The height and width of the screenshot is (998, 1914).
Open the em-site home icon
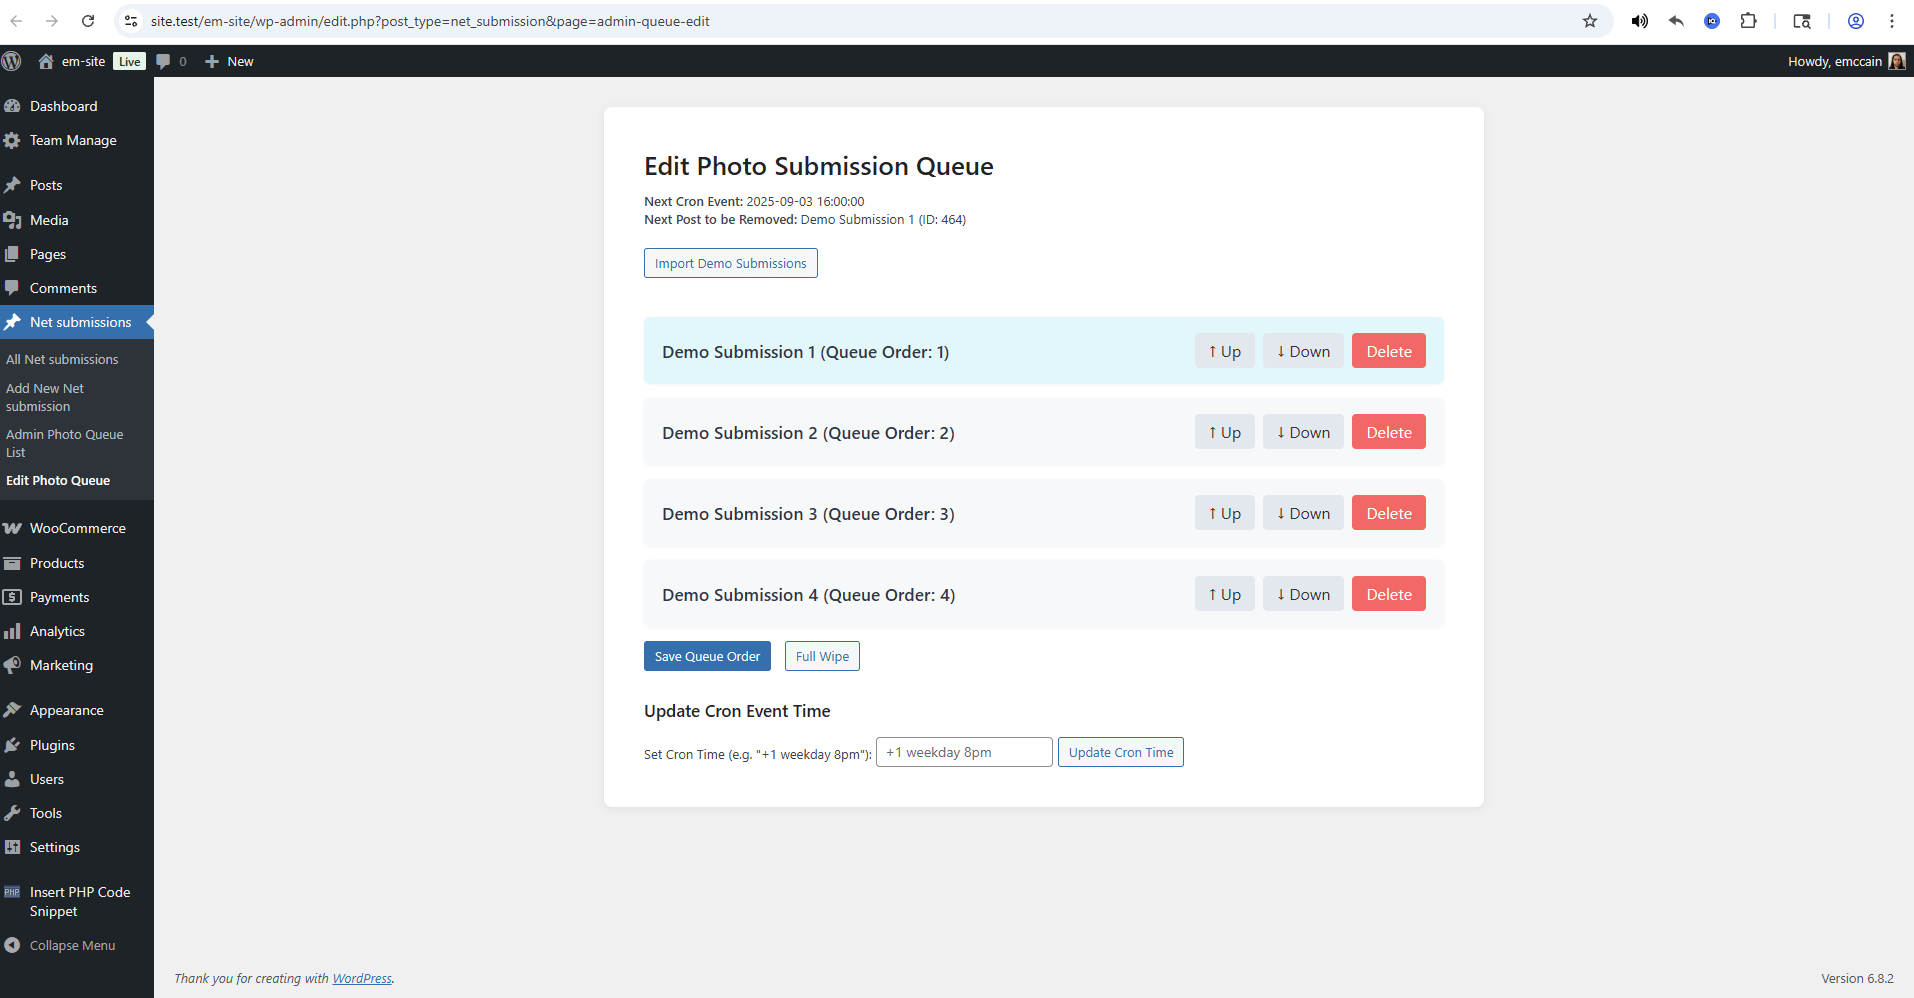point(46,61)
